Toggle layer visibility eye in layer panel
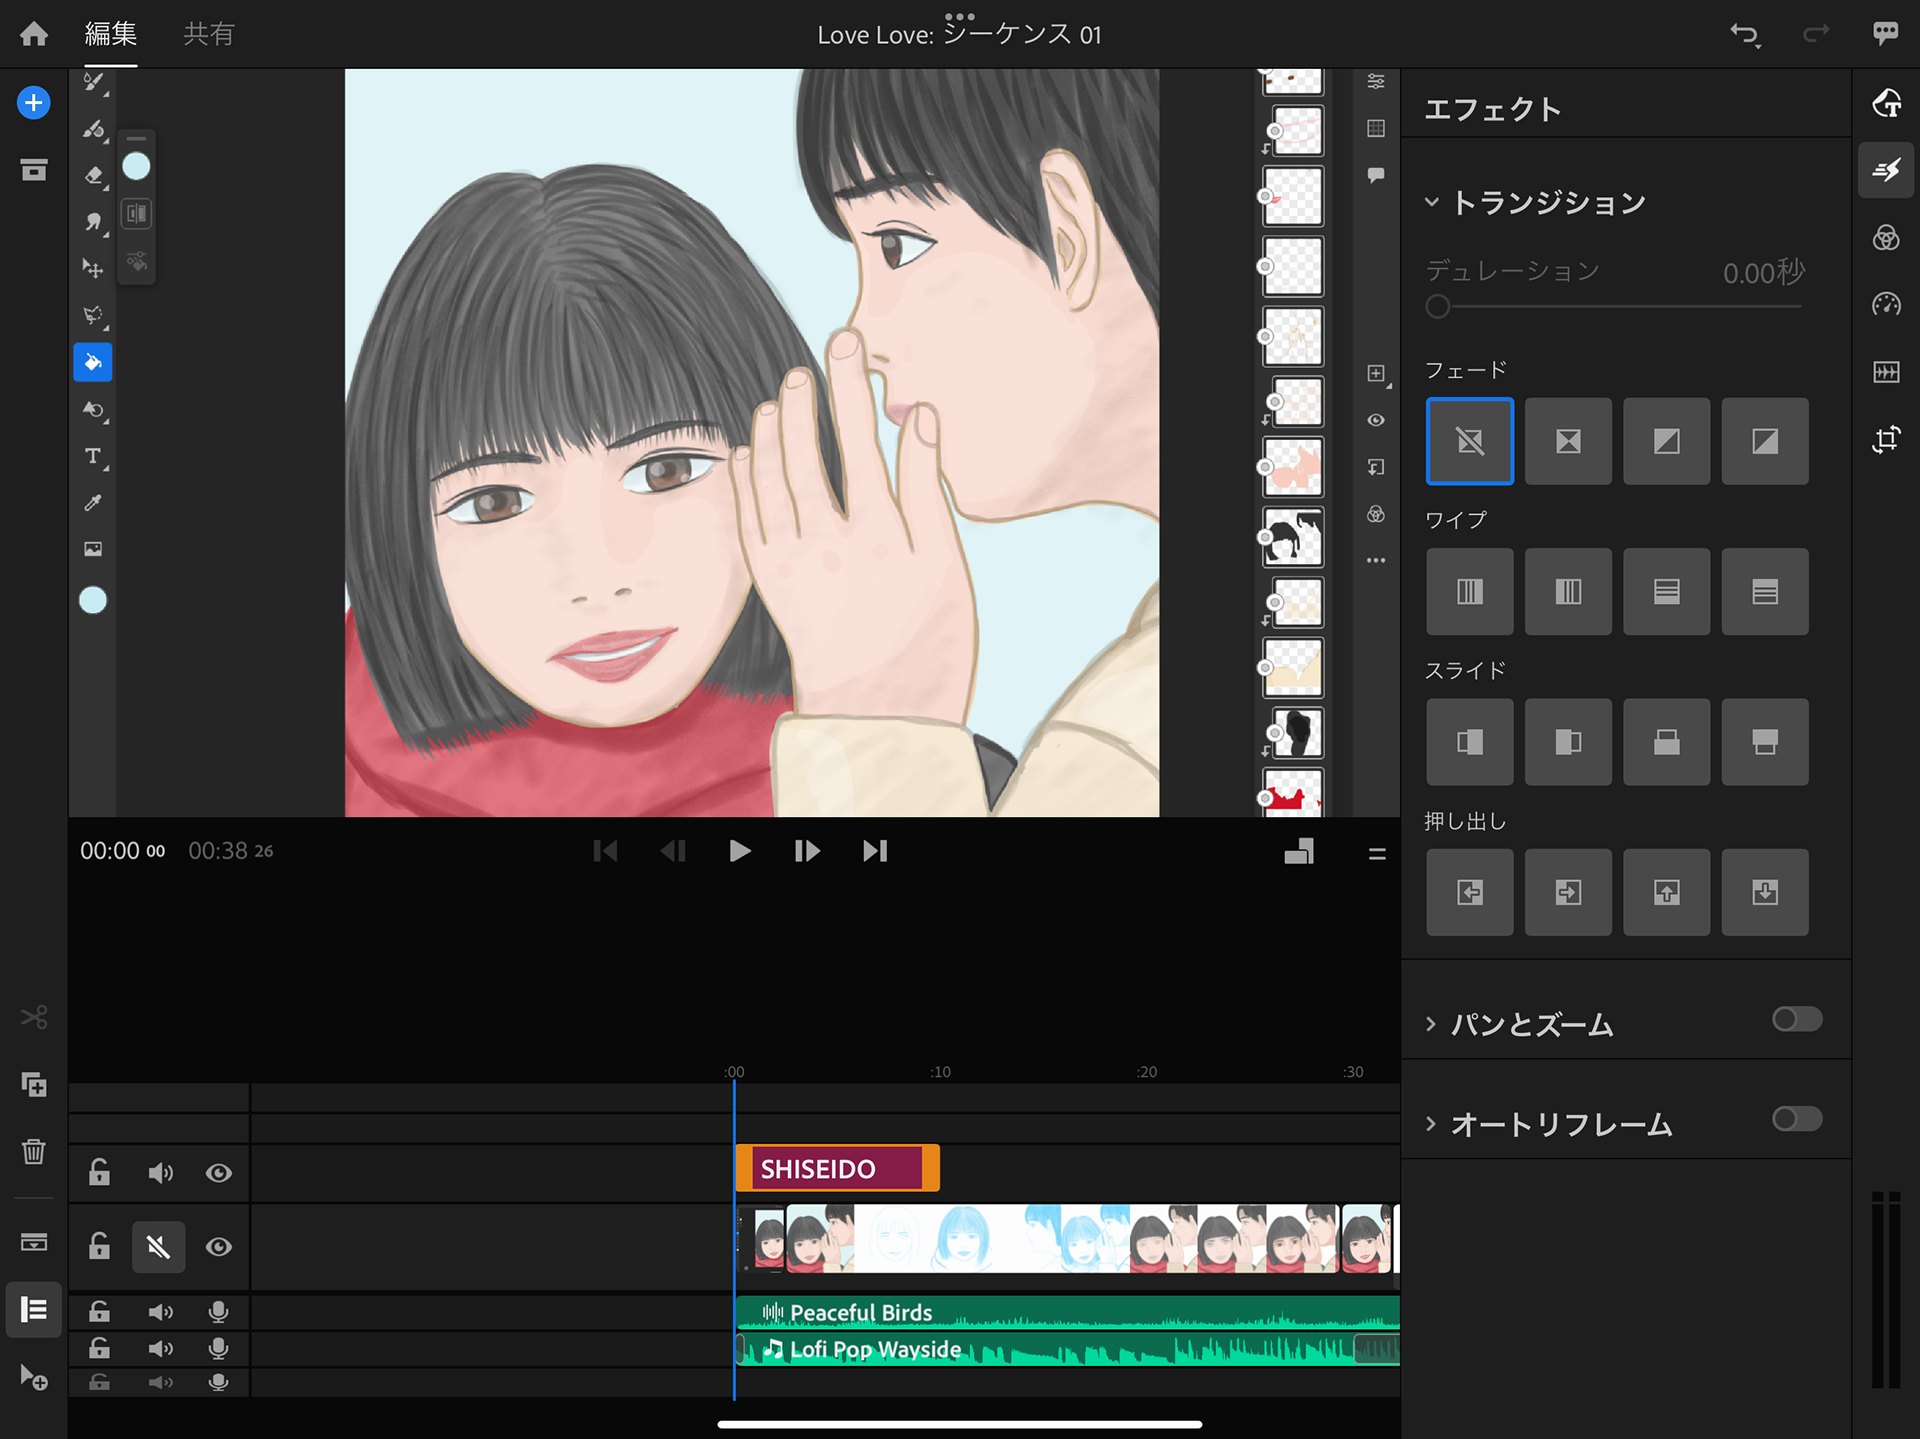This screenshot has width=1920, height=1439. 1376,420
